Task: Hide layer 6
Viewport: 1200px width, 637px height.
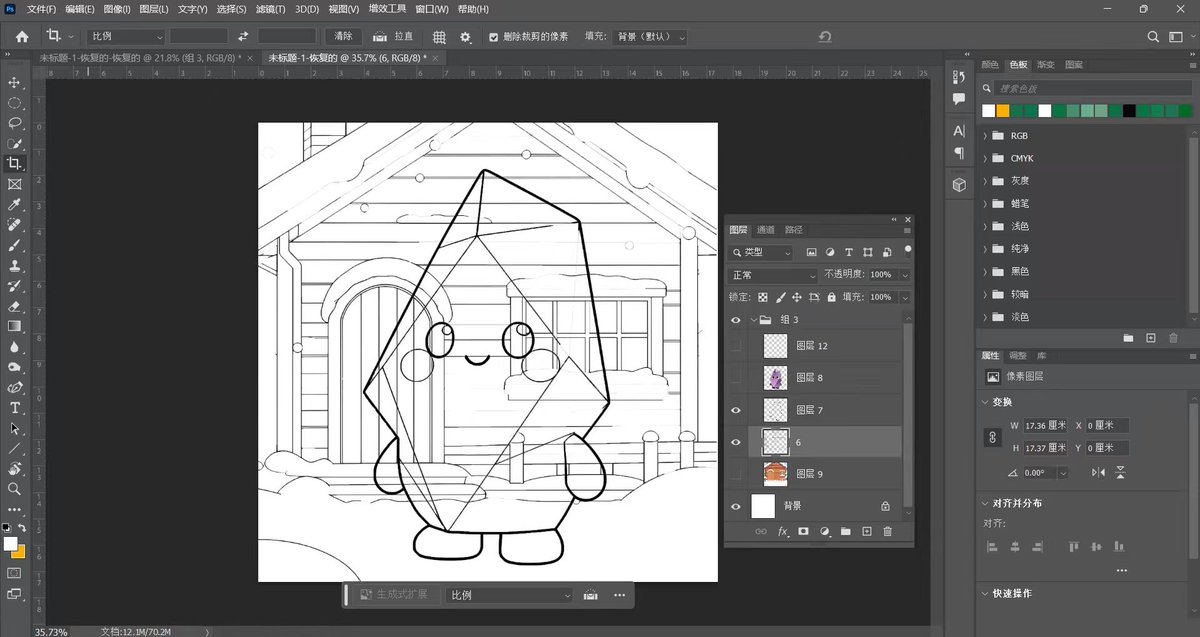Action: [x=736, y=442]
